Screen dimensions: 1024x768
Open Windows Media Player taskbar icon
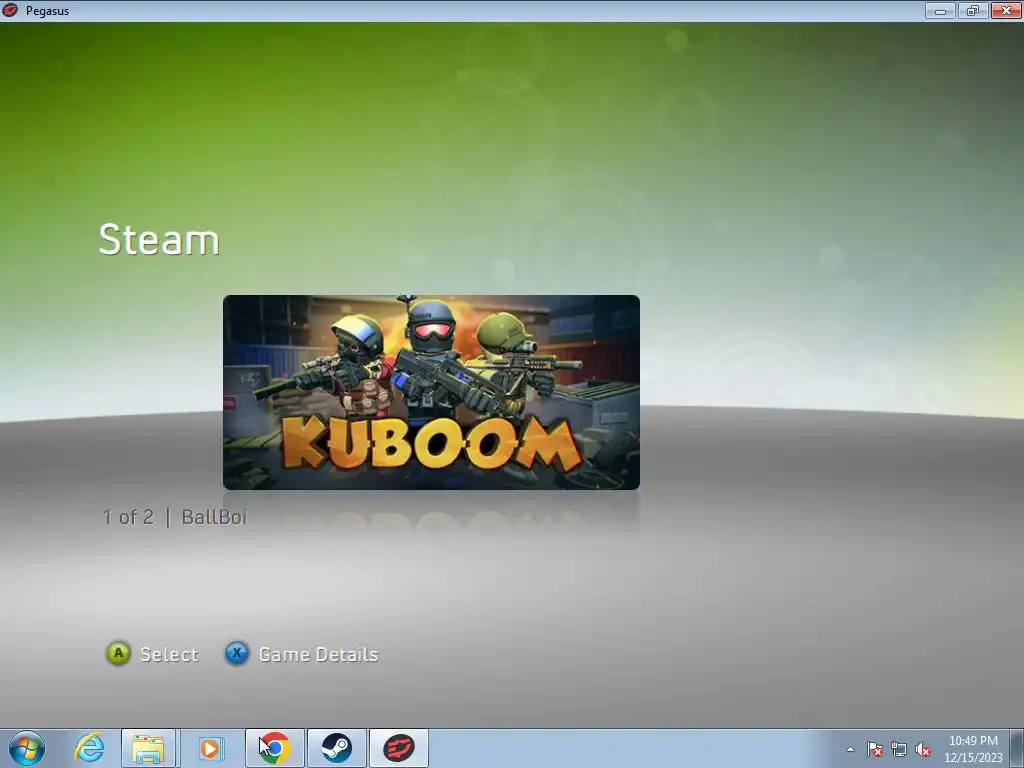tap(210, 748)
